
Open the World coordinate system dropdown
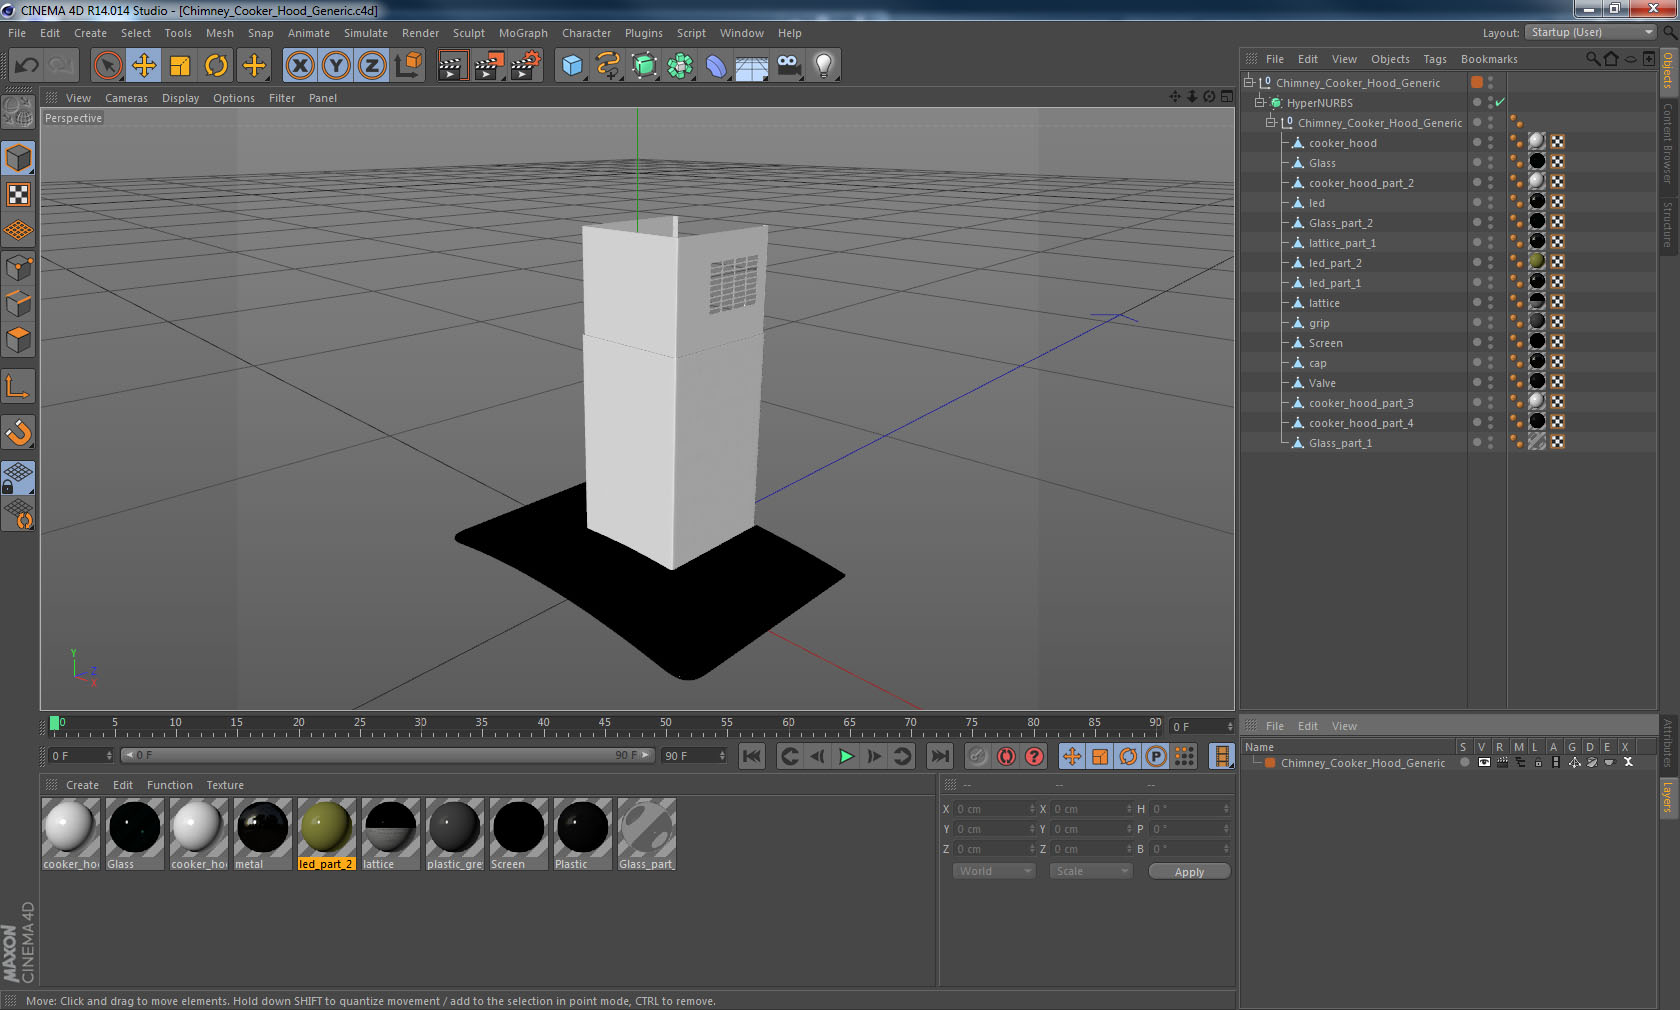point(994,871)
